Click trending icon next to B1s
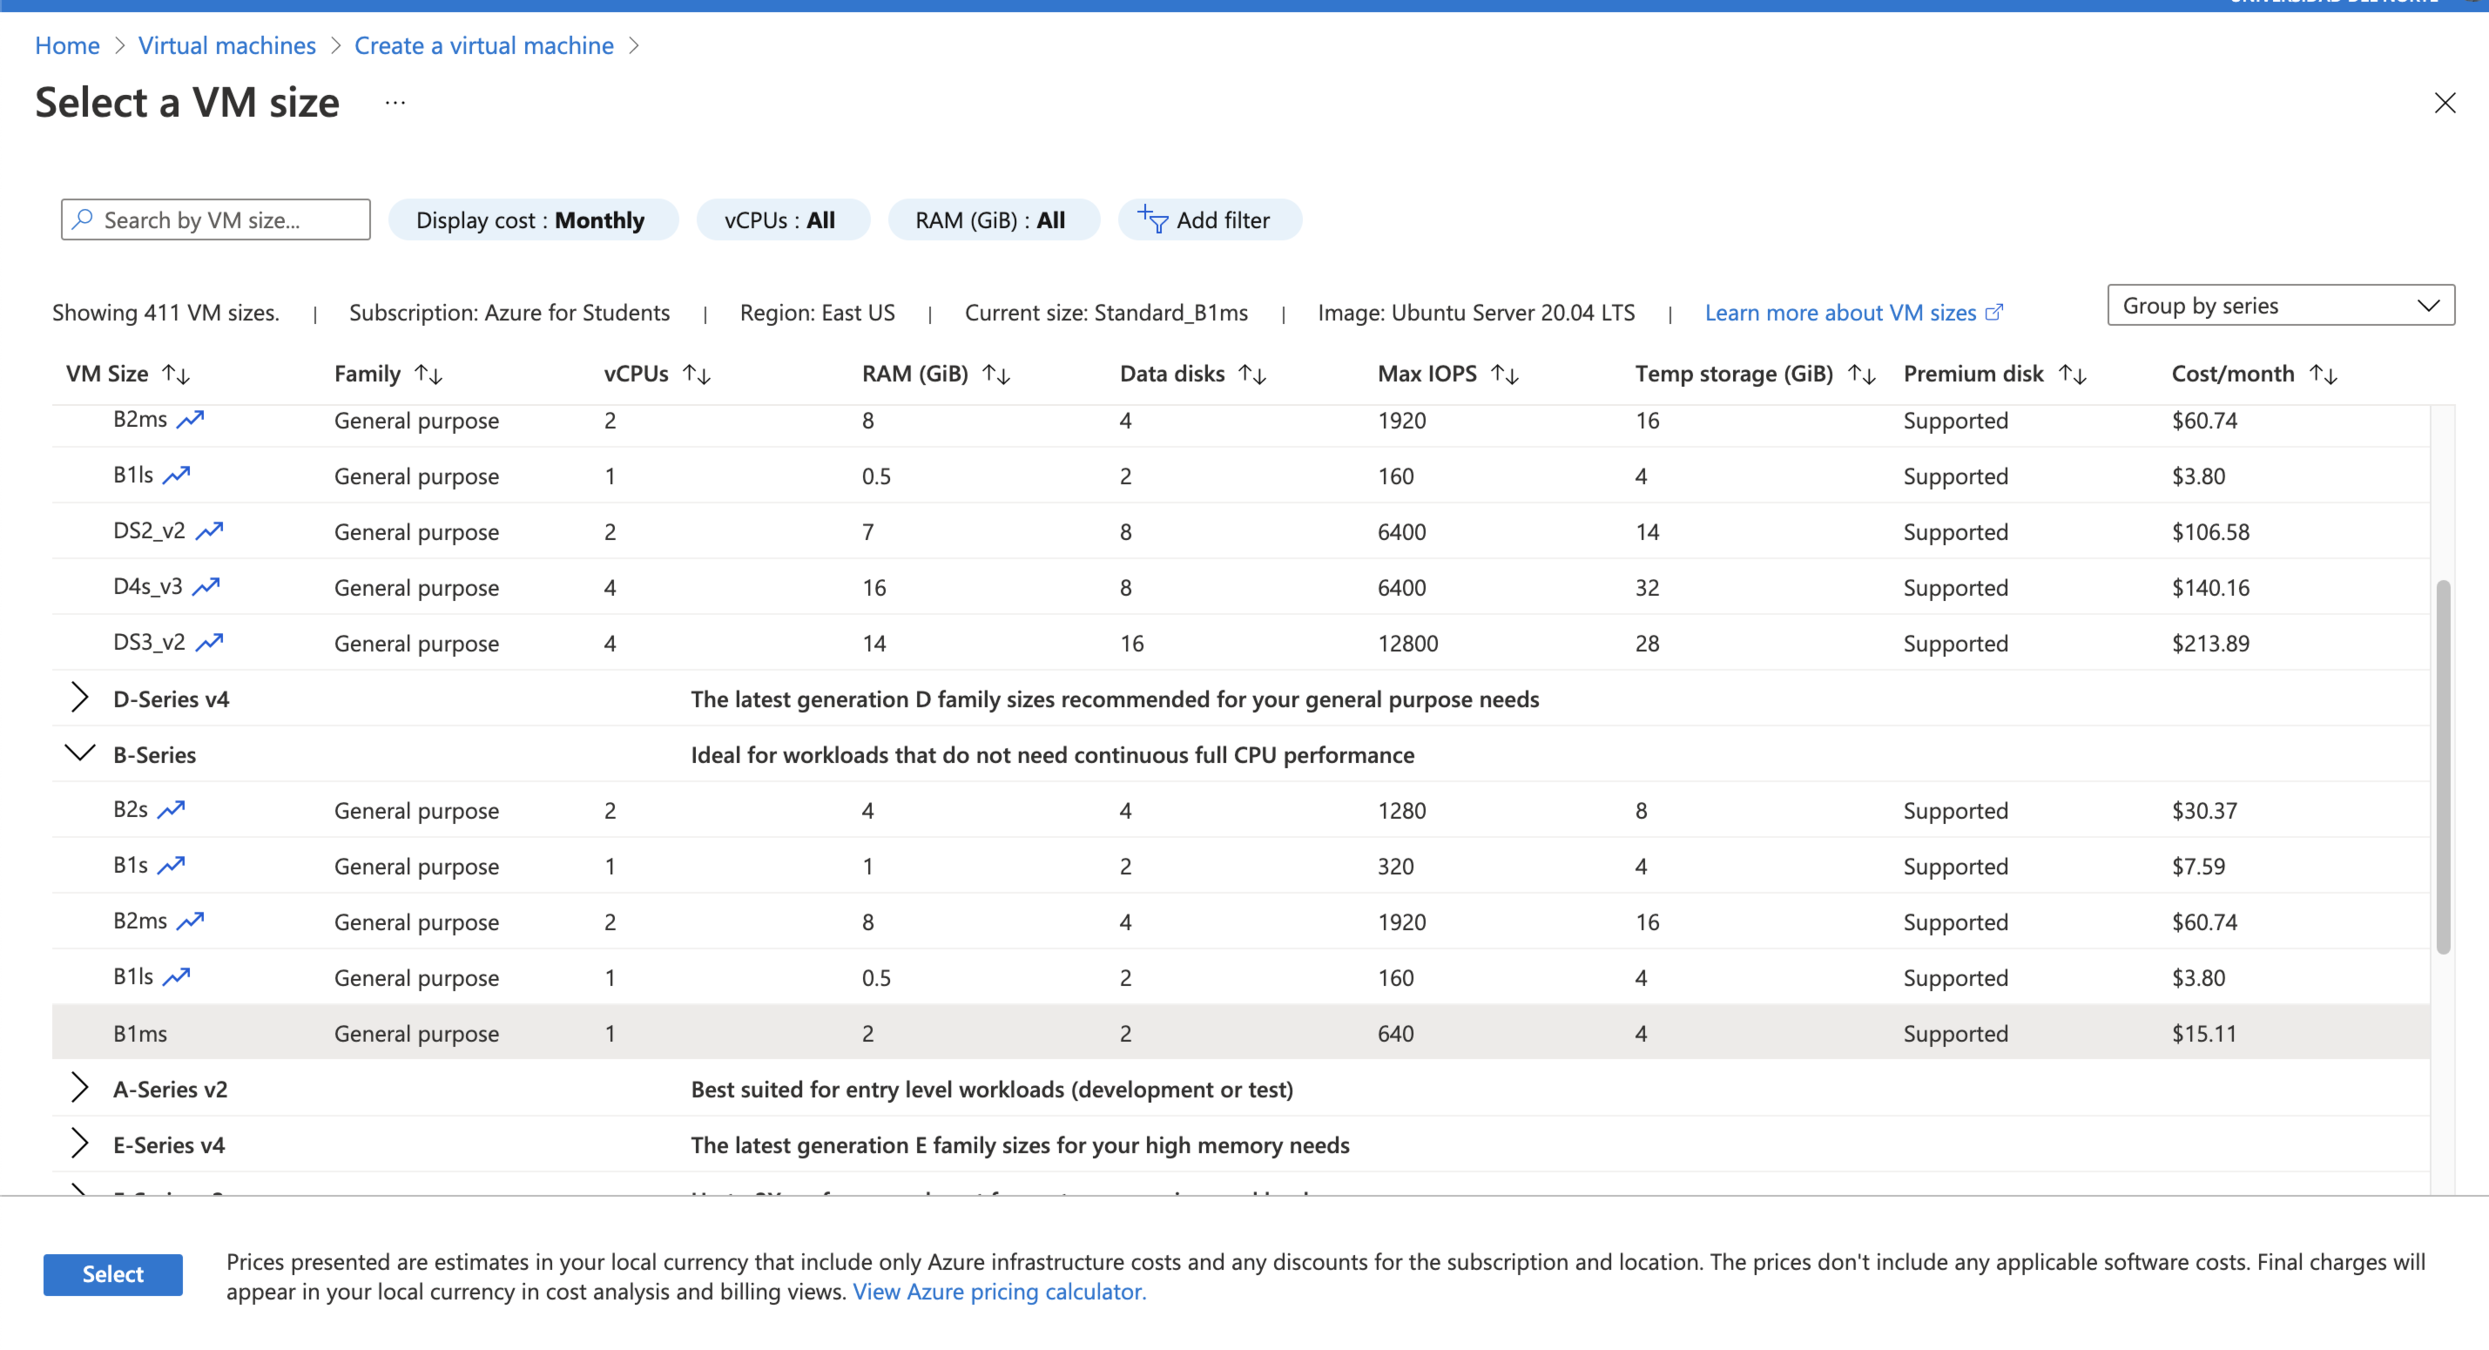Screen dimensions: 2489x1350 click(171, 866)
